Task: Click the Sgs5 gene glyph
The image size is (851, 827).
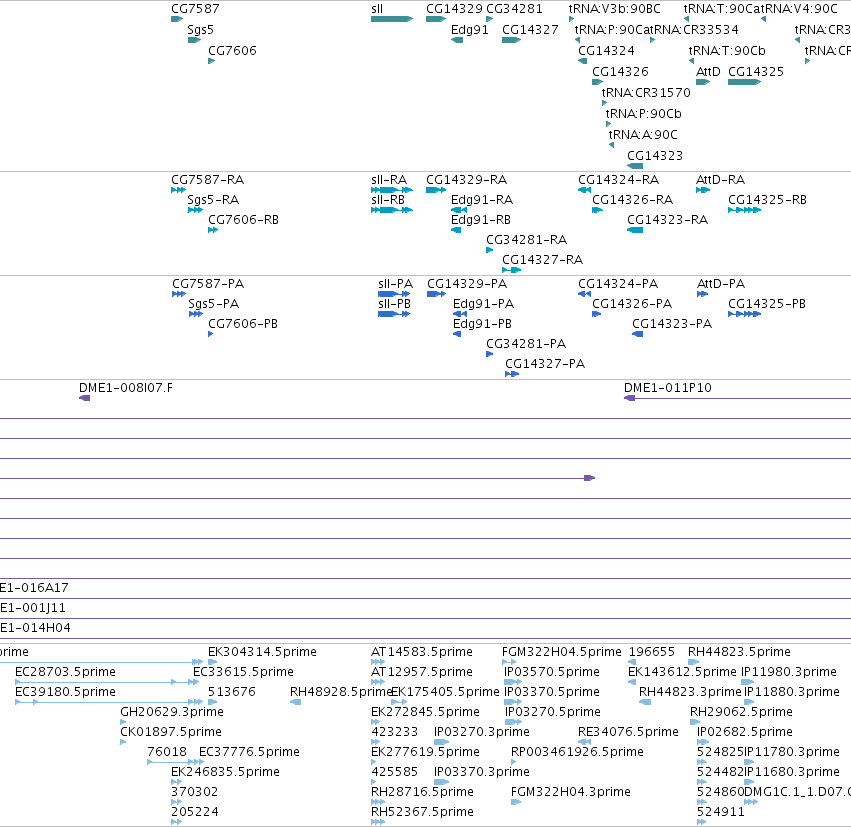Action: click(x=194, y=40)
